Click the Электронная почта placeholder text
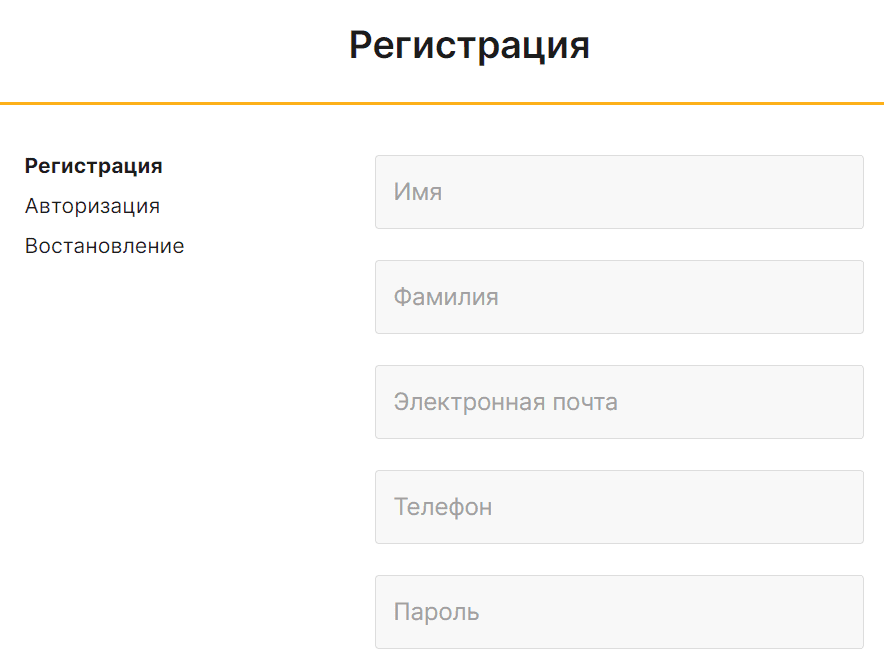The height and width of the screenshot is (661, 884). (x=505, y=402)
